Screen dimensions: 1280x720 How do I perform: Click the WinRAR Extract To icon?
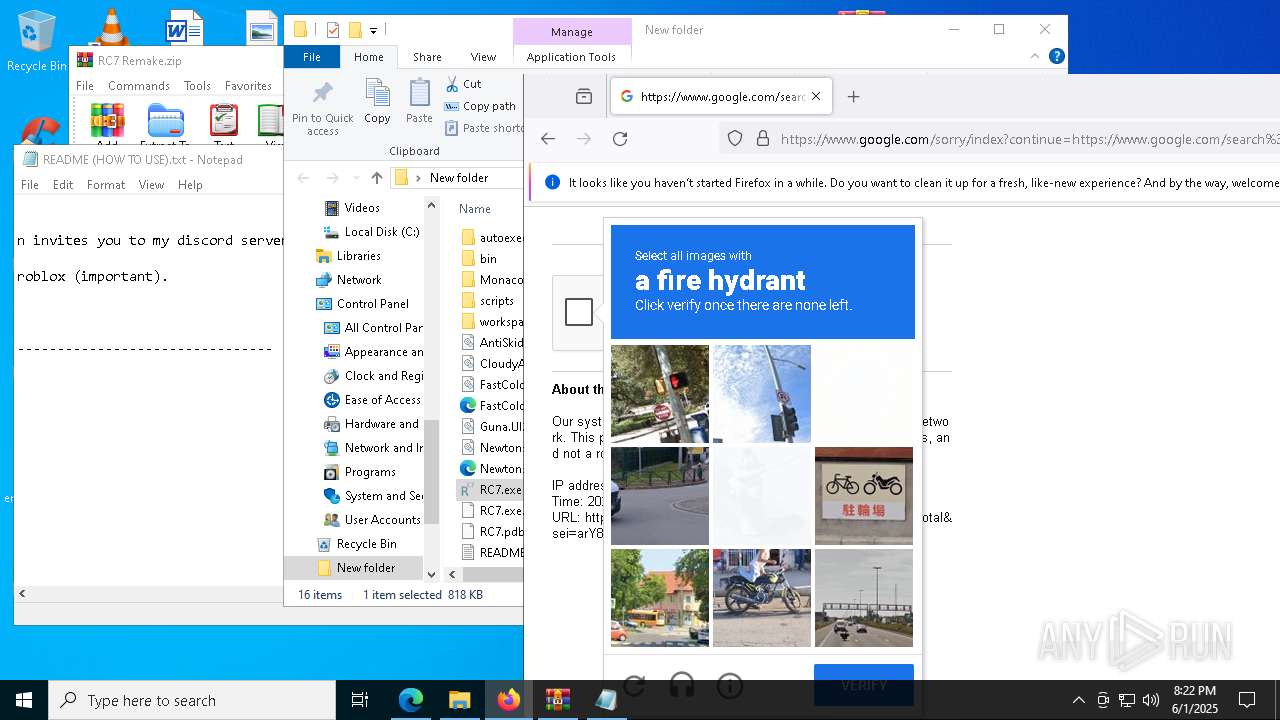[x=165, y=120]
